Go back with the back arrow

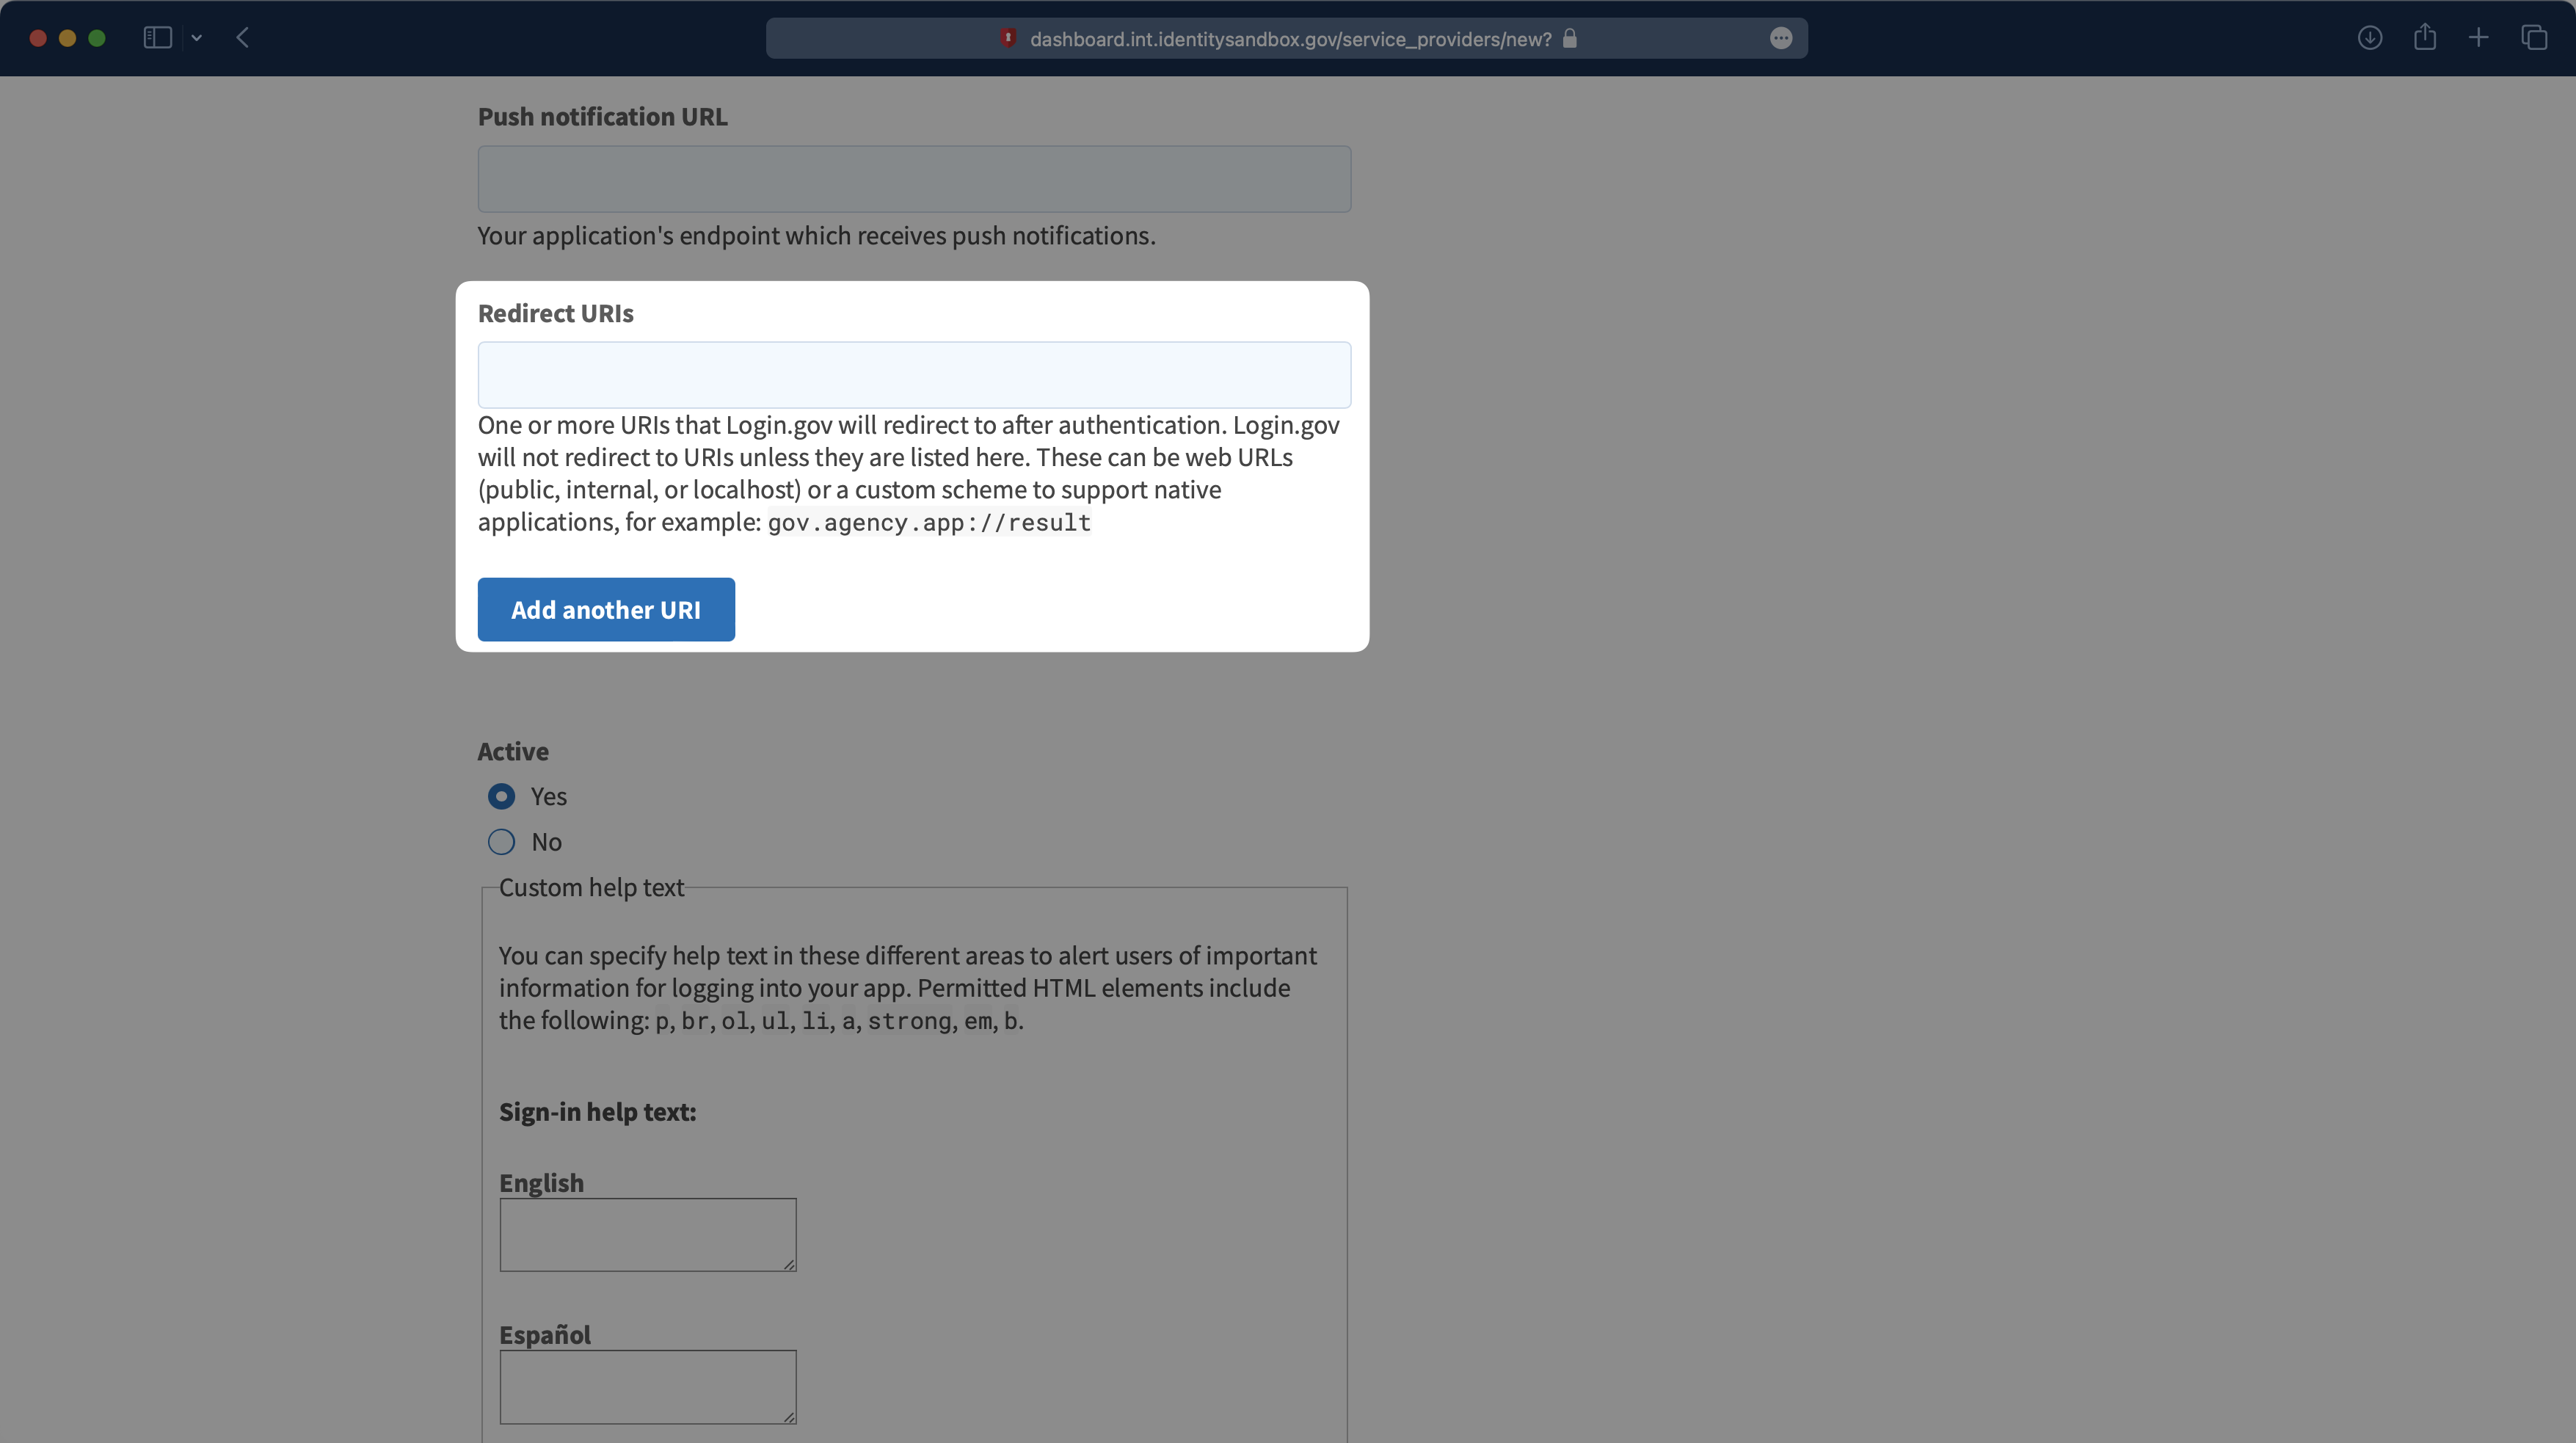(242, 38)
